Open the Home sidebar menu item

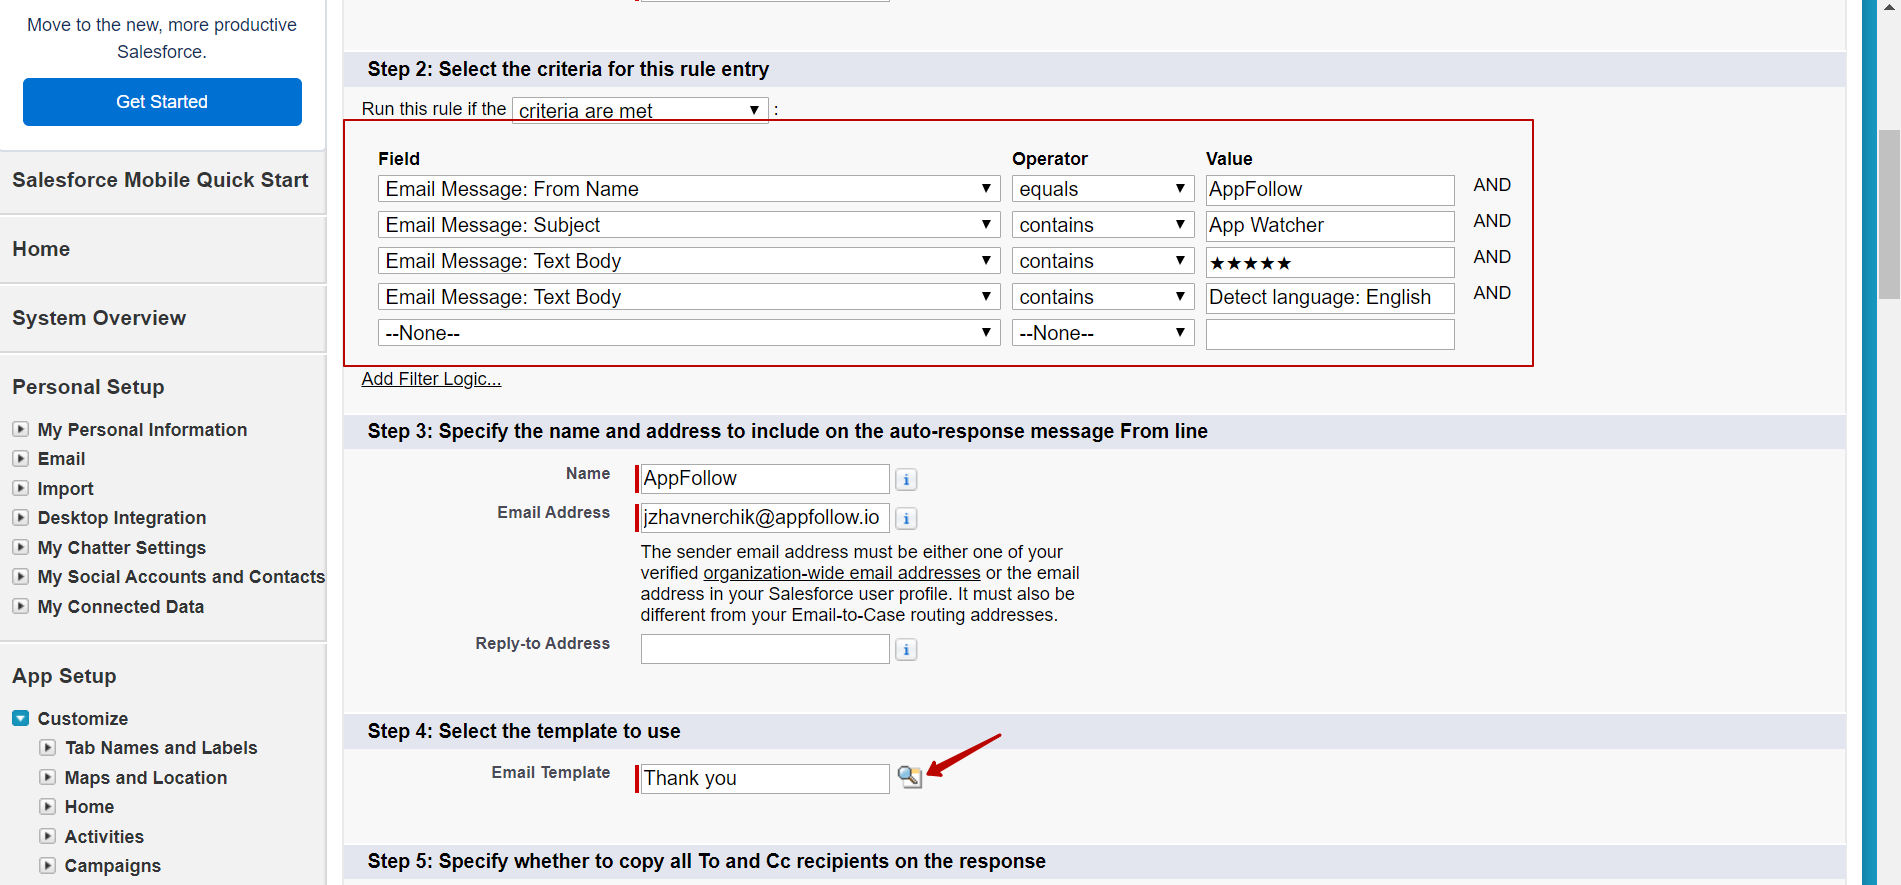[41, 249]
